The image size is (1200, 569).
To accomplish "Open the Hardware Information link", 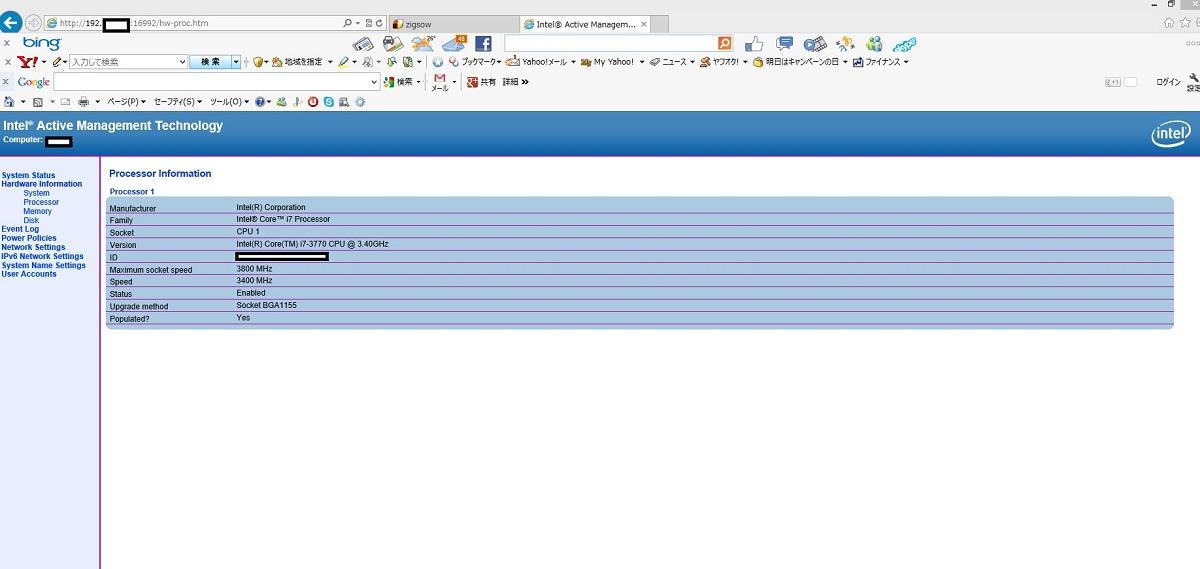I will [42, 184].
